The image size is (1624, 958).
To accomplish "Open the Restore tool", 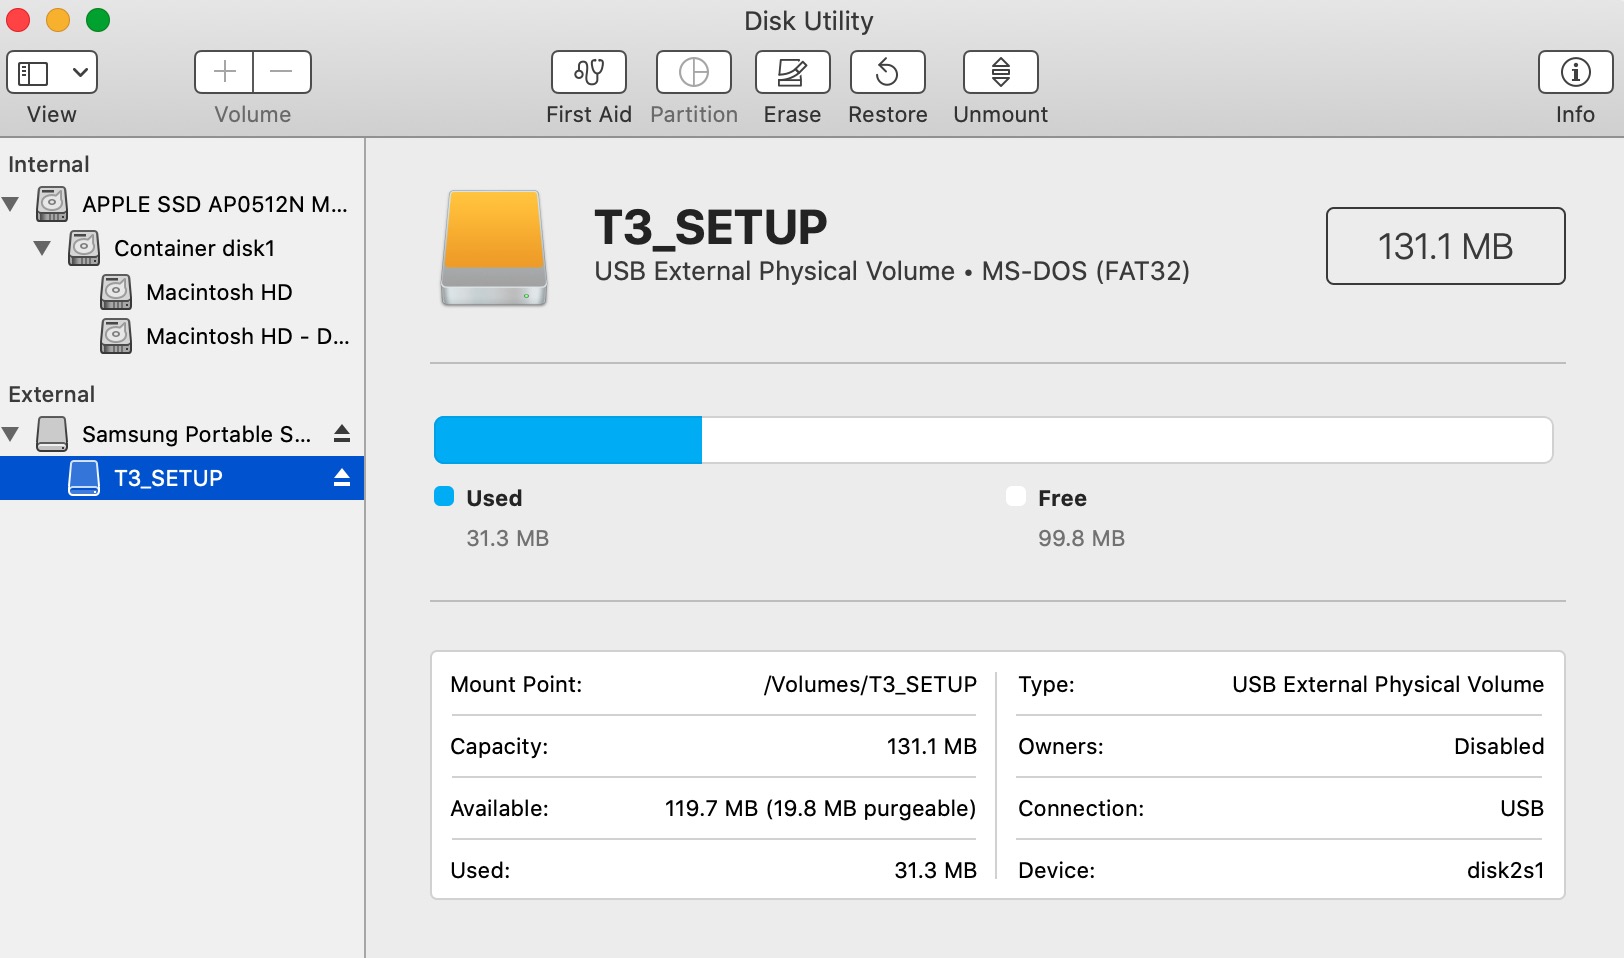I will pyautogui.click(x=887, y=73).
